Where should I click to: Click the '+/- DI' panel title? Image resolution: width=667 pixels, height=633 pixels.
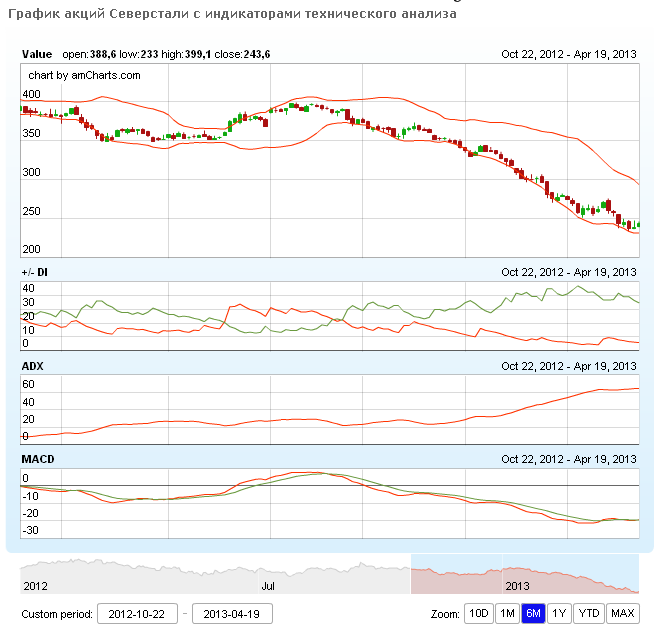pyautogui.click(x=34, y=272)
